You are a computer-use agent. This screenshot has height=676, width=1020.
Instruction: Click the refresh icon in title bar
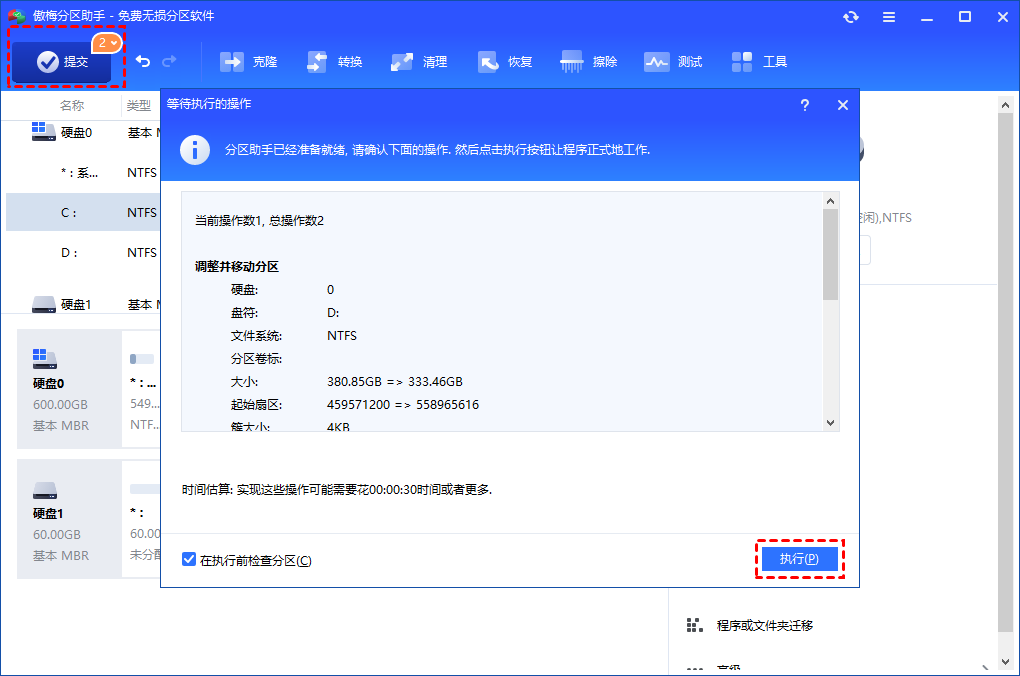pyautogui.click(x=851, y=16)
